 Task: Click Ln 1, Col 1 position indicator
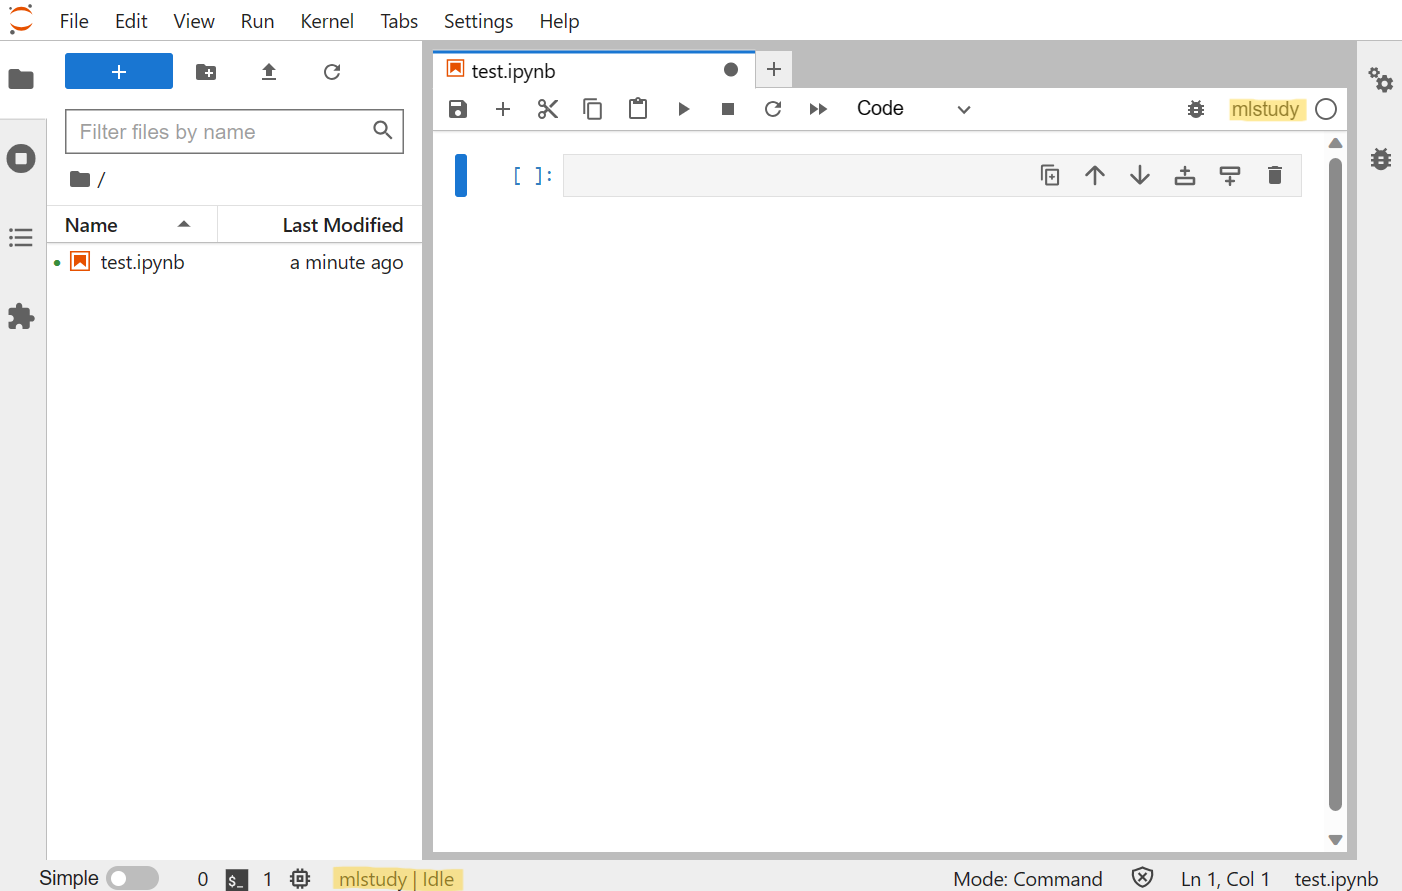1225,878
